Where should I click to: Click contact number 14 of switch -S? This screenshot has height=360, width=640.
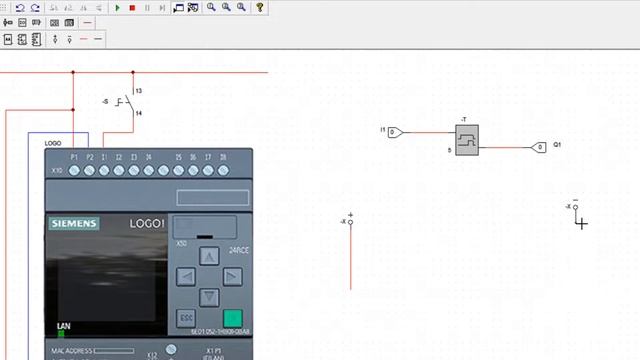point(139,113)
